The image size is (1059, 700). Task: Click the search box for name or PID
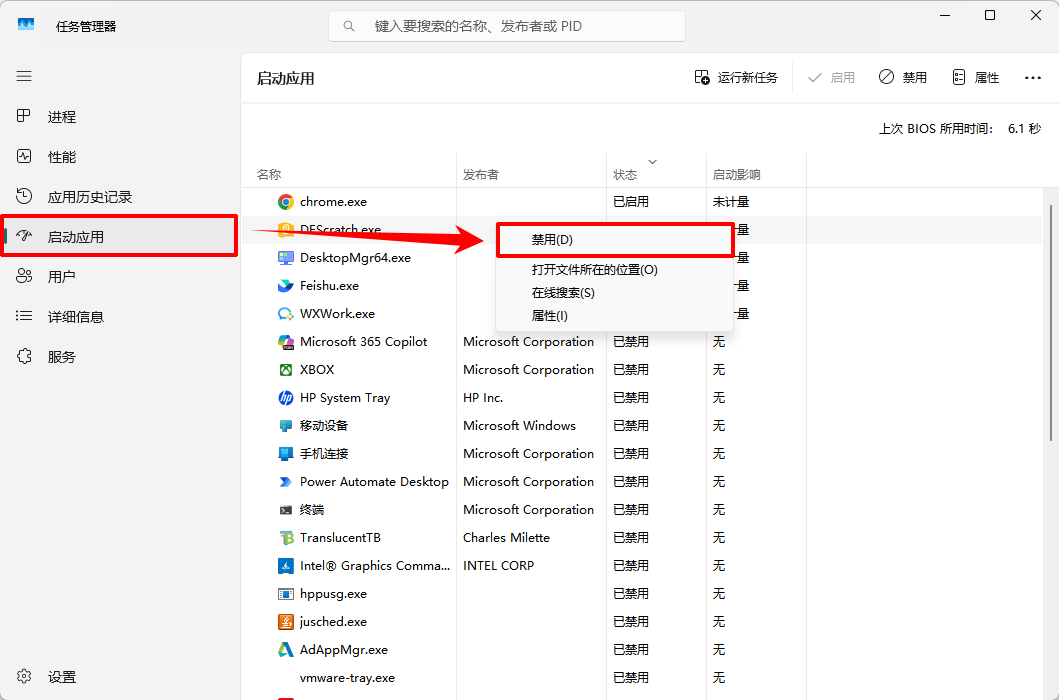click(x=507, y=26)
